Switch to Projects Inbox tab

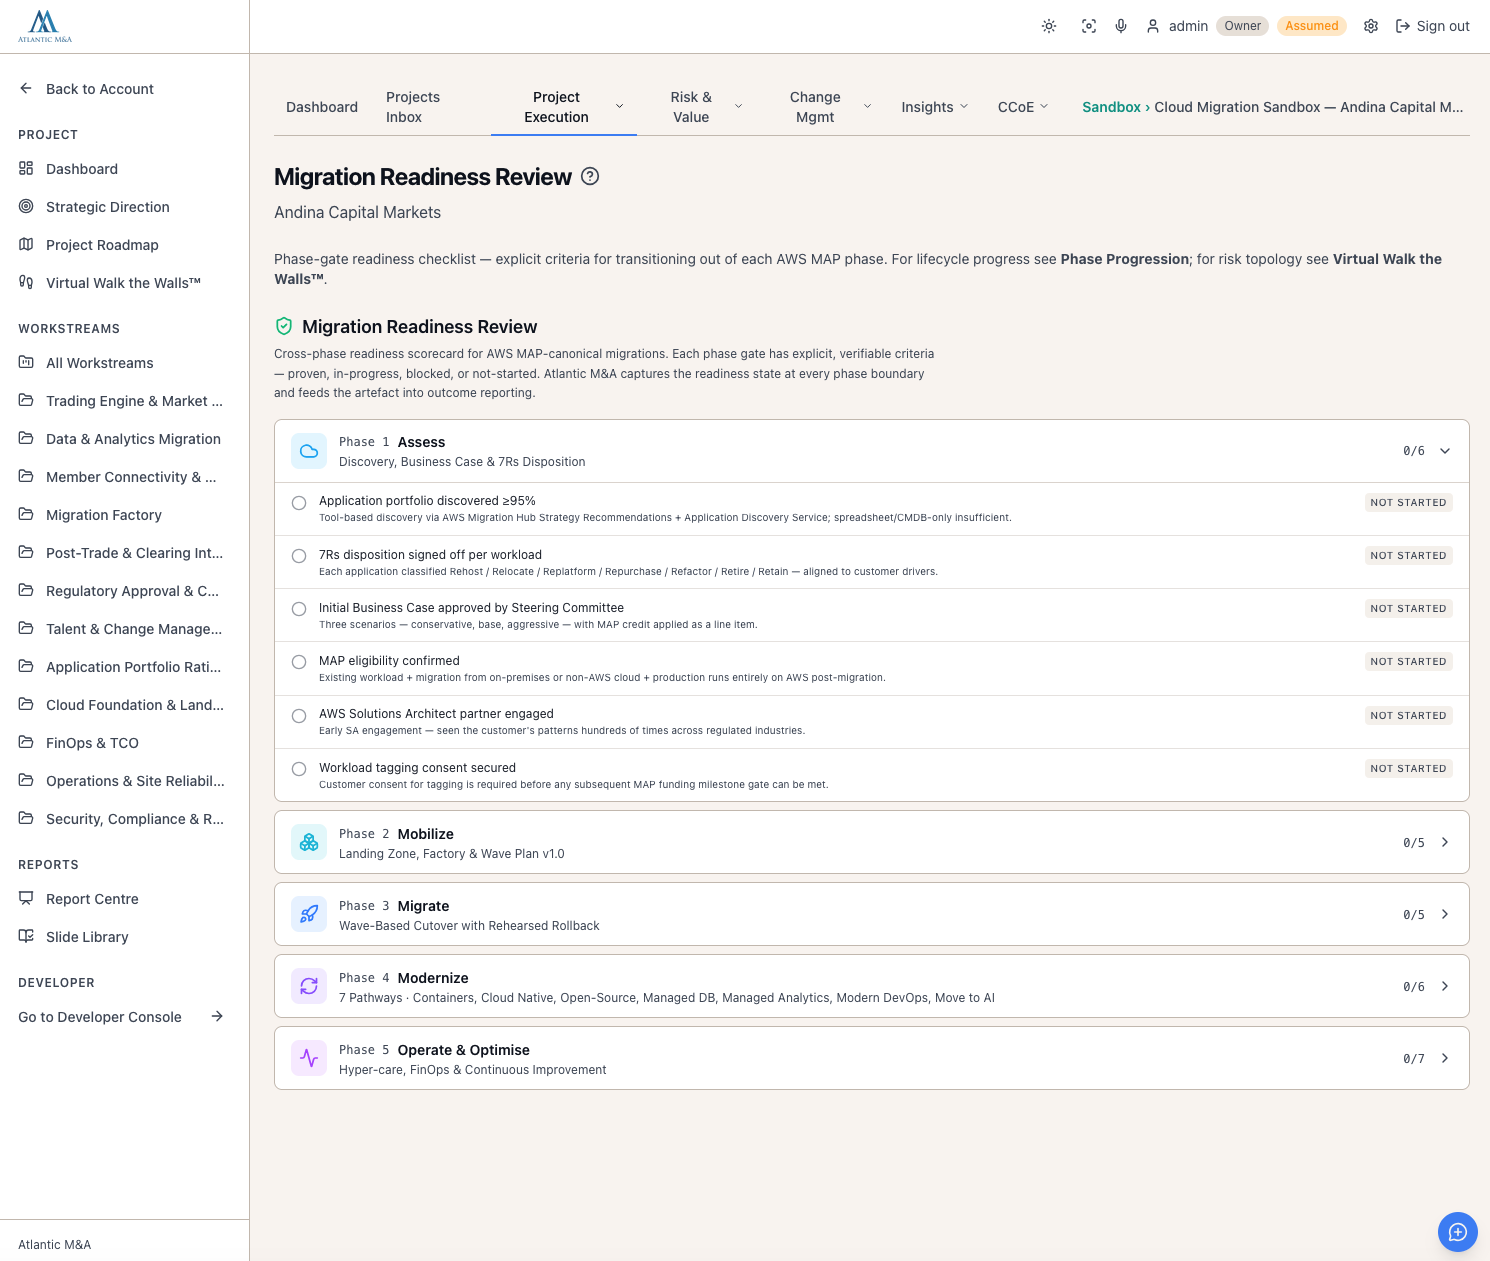[413, 107]
